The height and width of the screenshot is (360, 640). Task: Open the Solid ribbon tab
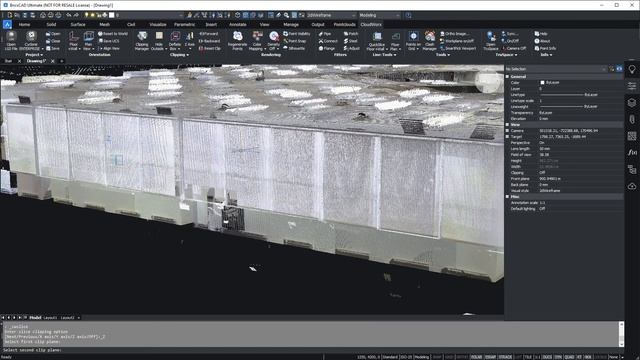point(51,24)
